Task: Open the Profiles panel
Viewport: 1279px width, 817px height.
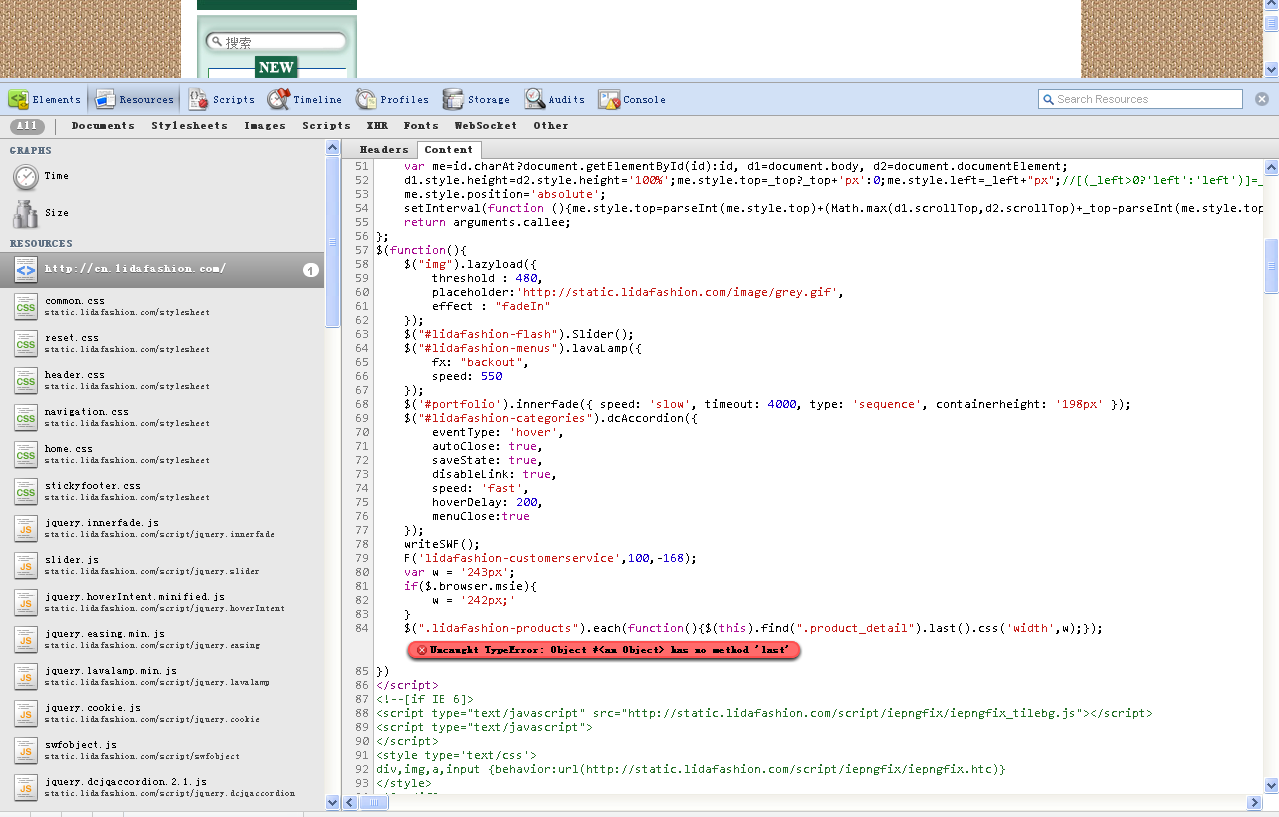Action: 393,99
